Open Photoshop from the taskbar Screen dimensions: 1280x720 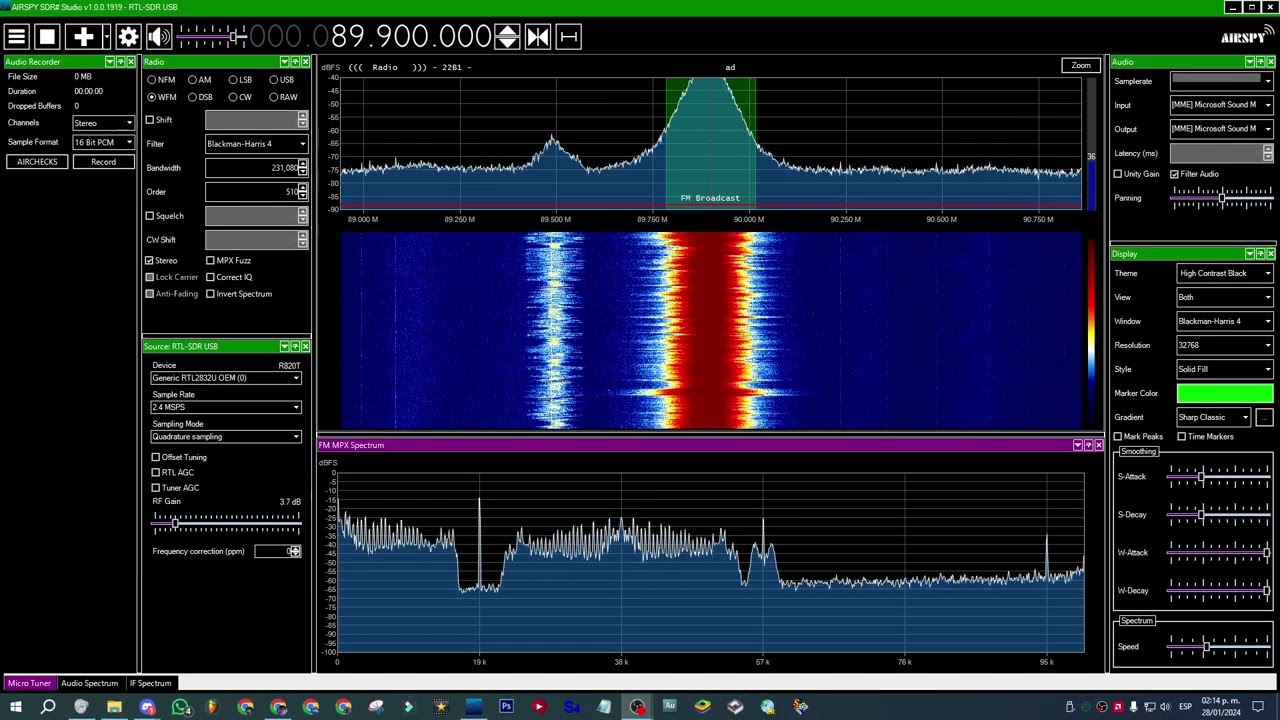pyautogui.click(x=506, y=707)
